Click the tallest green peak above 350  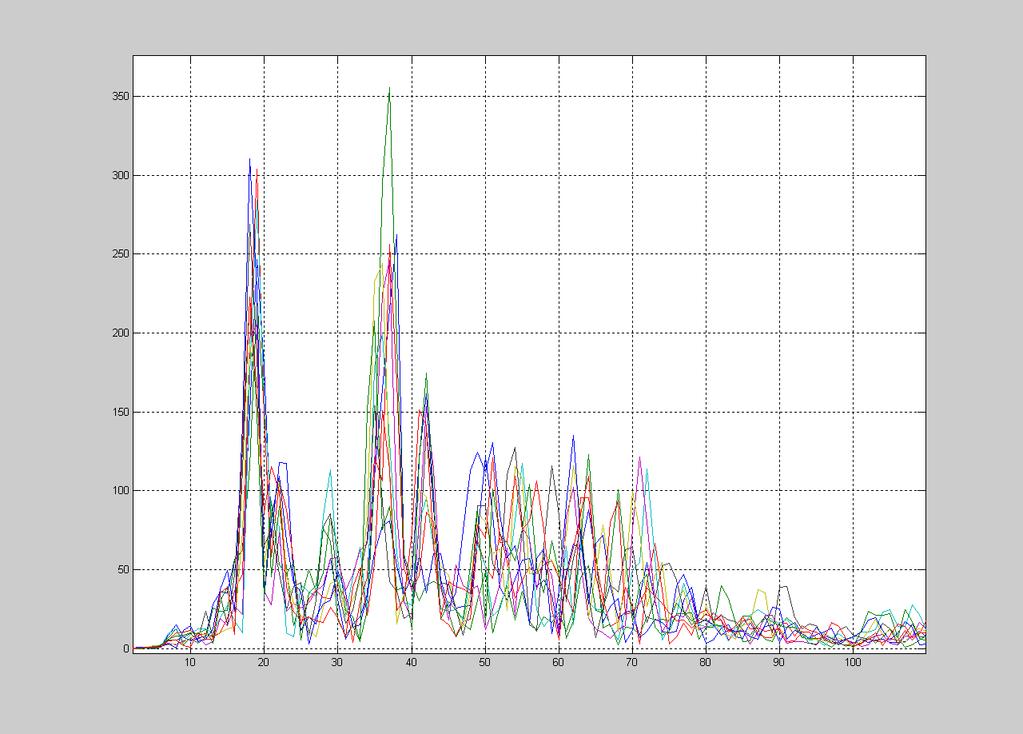(389, 88)
